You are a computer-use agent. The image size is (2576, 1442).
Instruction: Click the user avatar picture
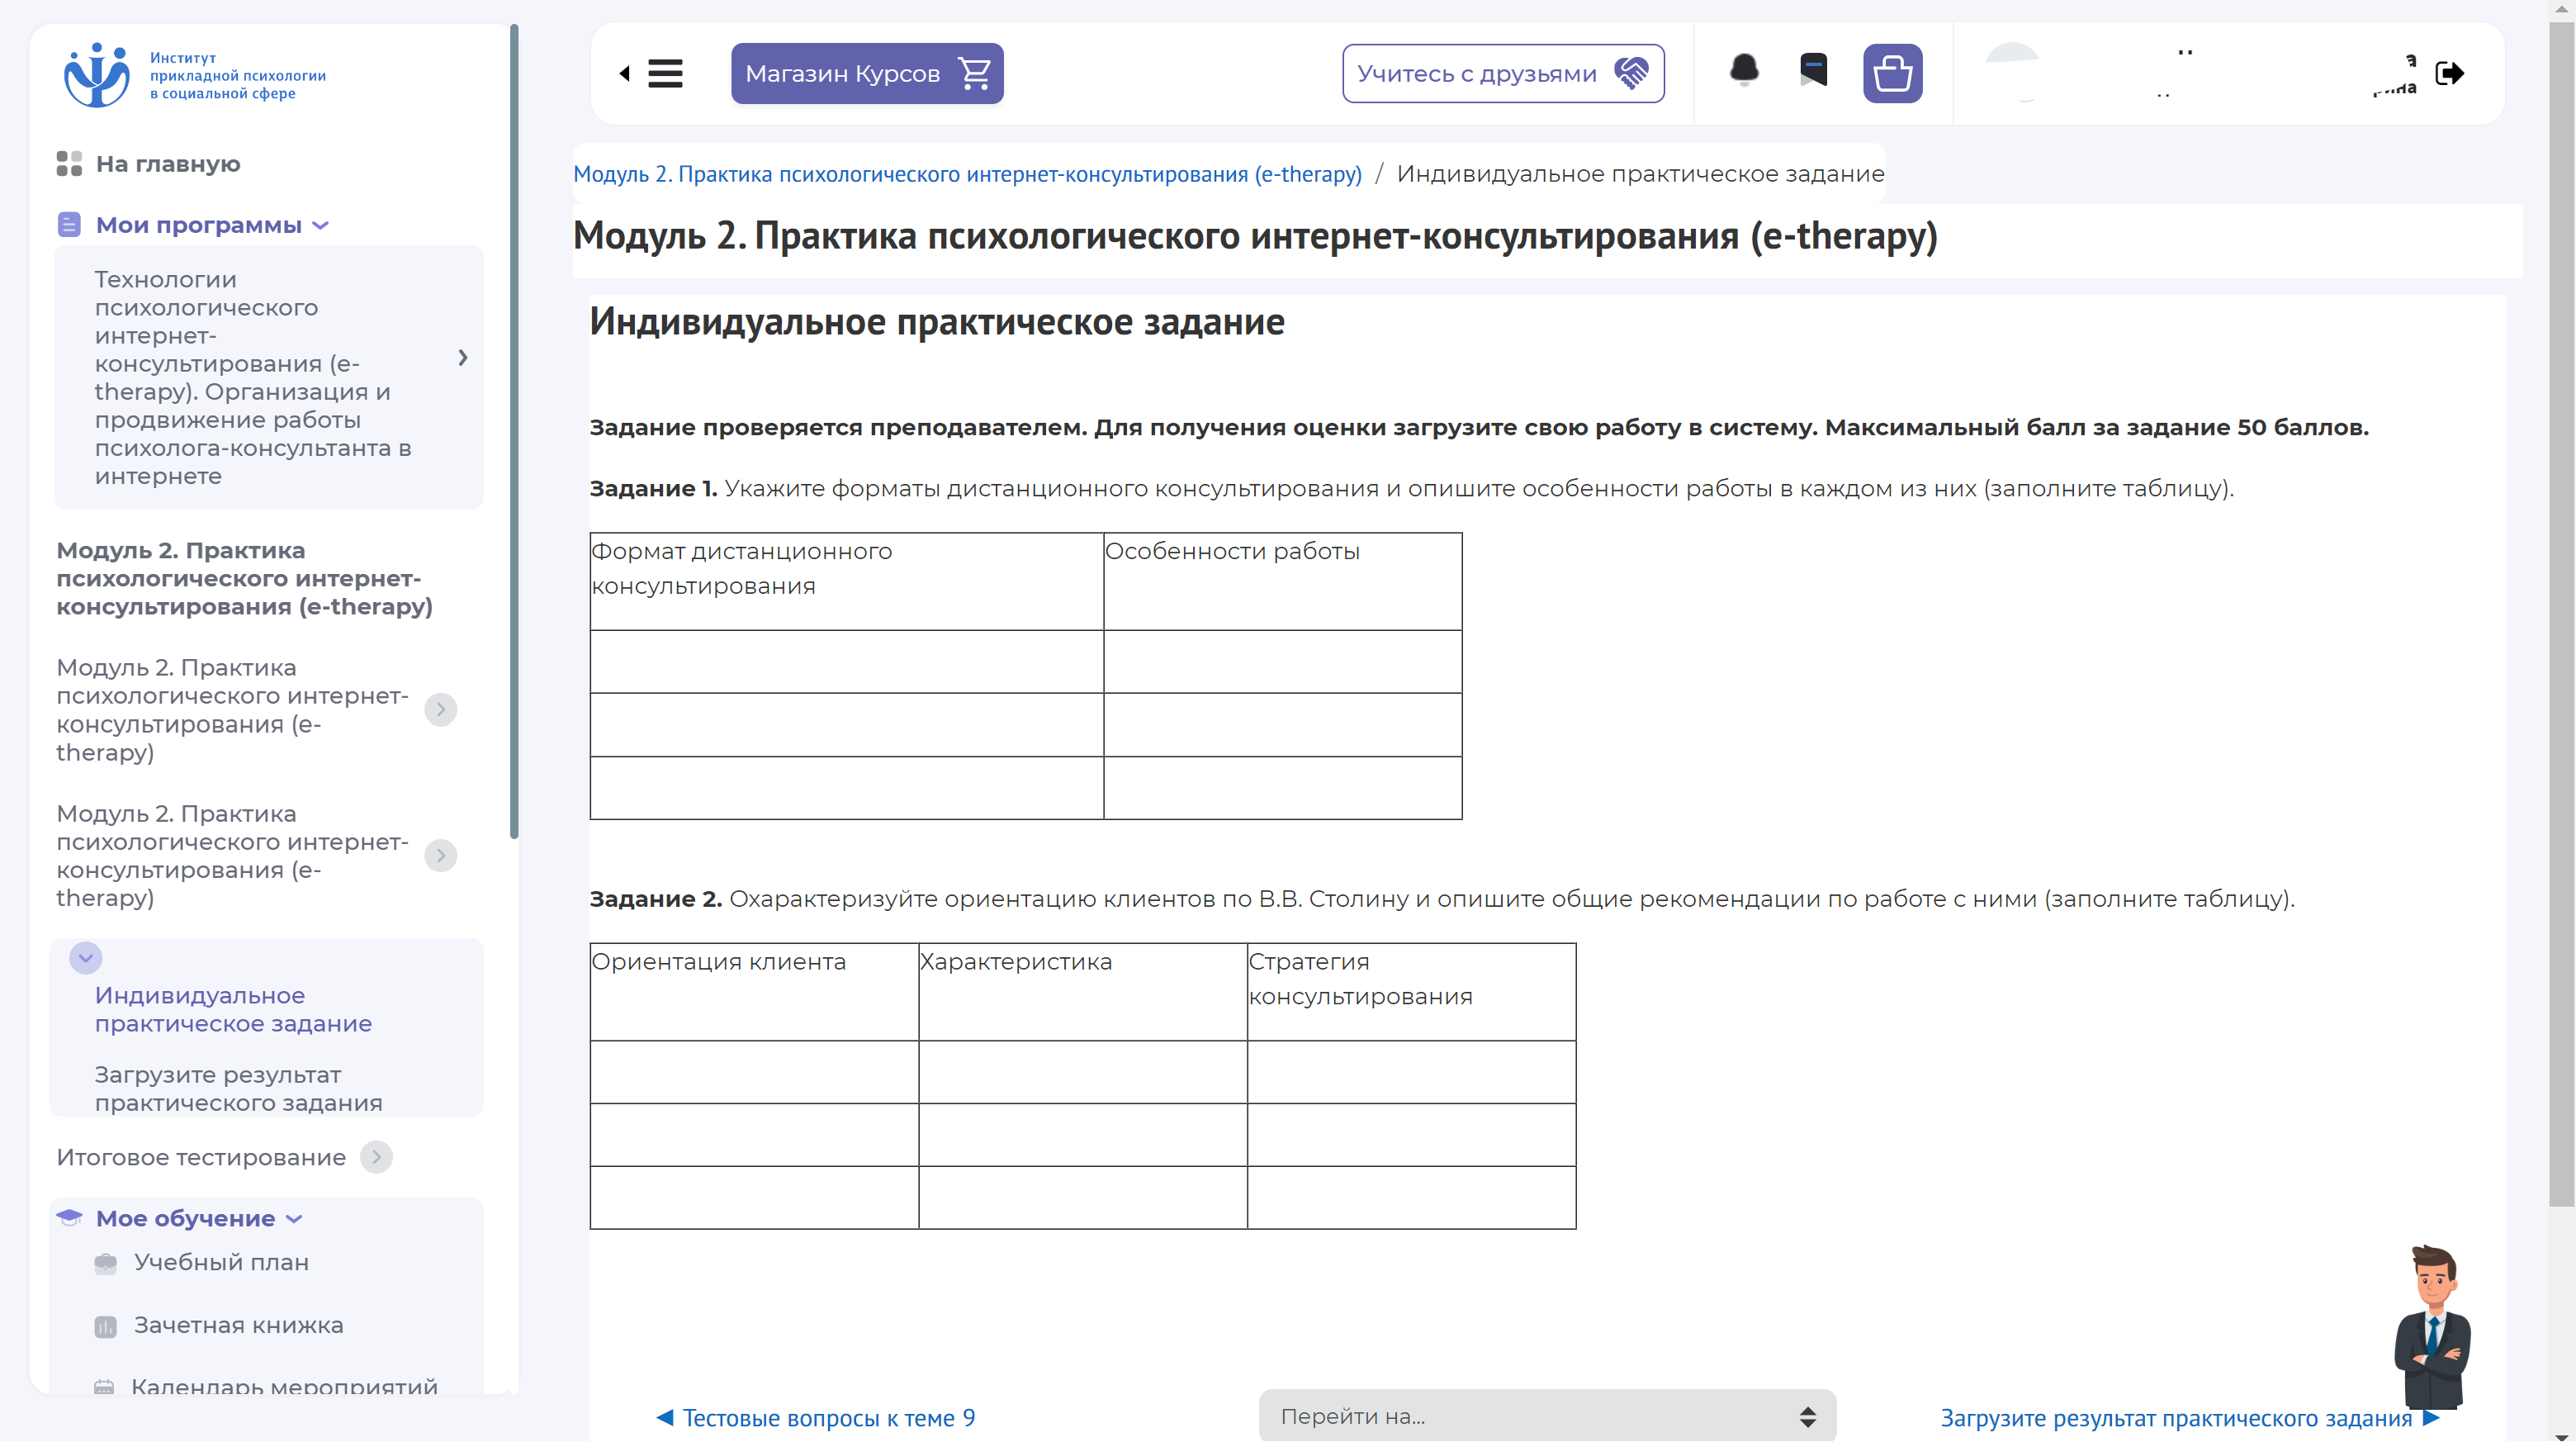(2012, 73)
